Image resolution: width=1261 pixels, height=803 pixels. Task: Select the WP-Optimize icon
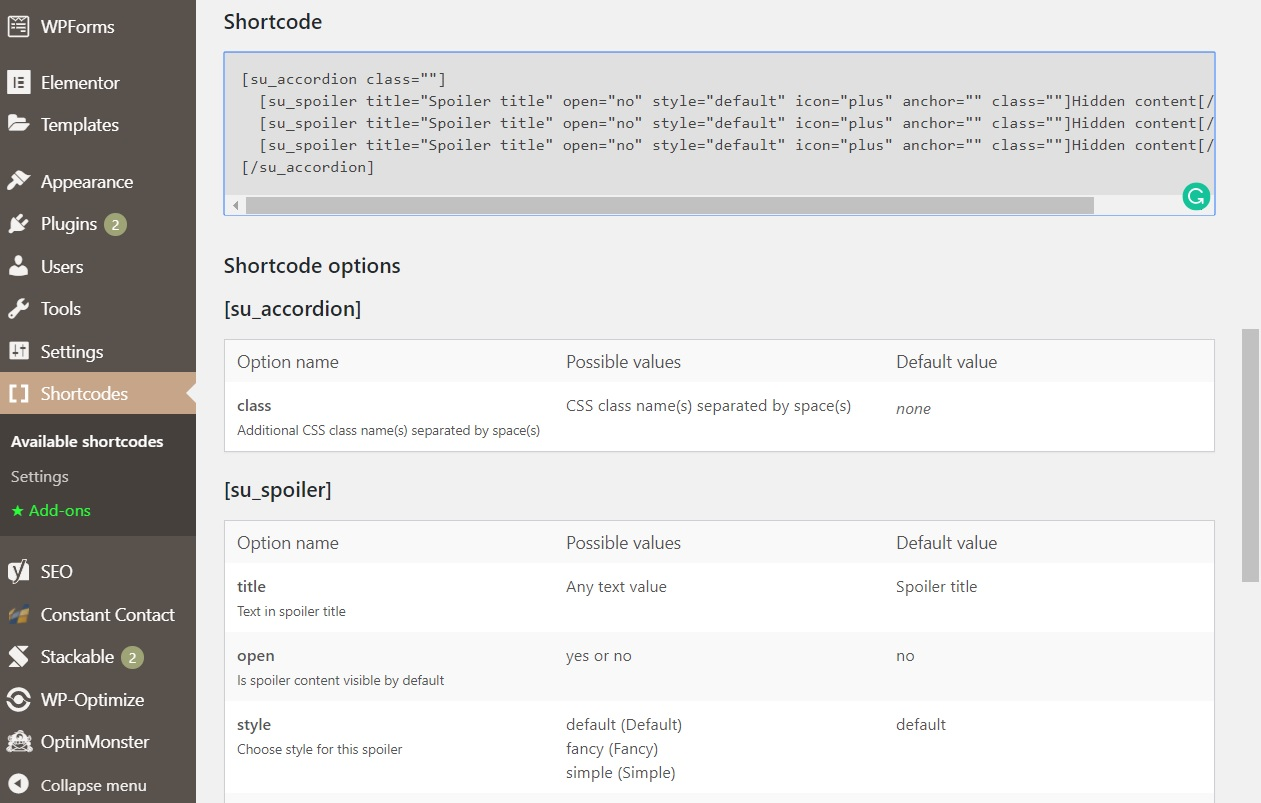pyautogui.click(x=19, y=699)
